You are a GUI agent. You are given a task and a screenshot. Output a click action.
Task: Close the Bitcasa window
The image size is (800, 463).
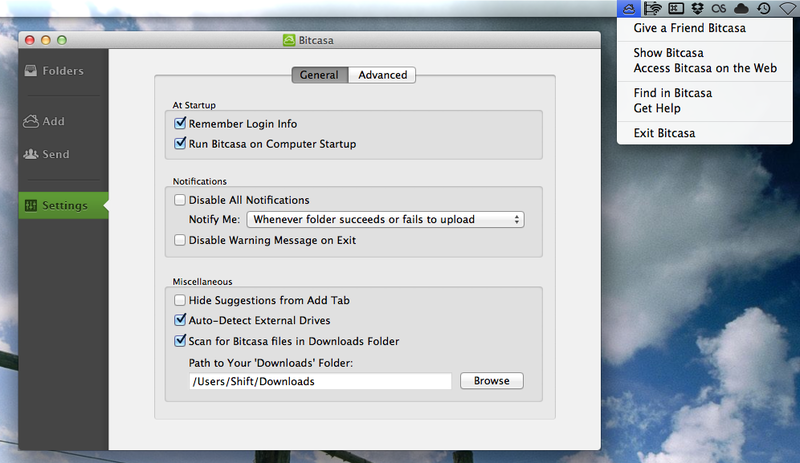(30, 40)
